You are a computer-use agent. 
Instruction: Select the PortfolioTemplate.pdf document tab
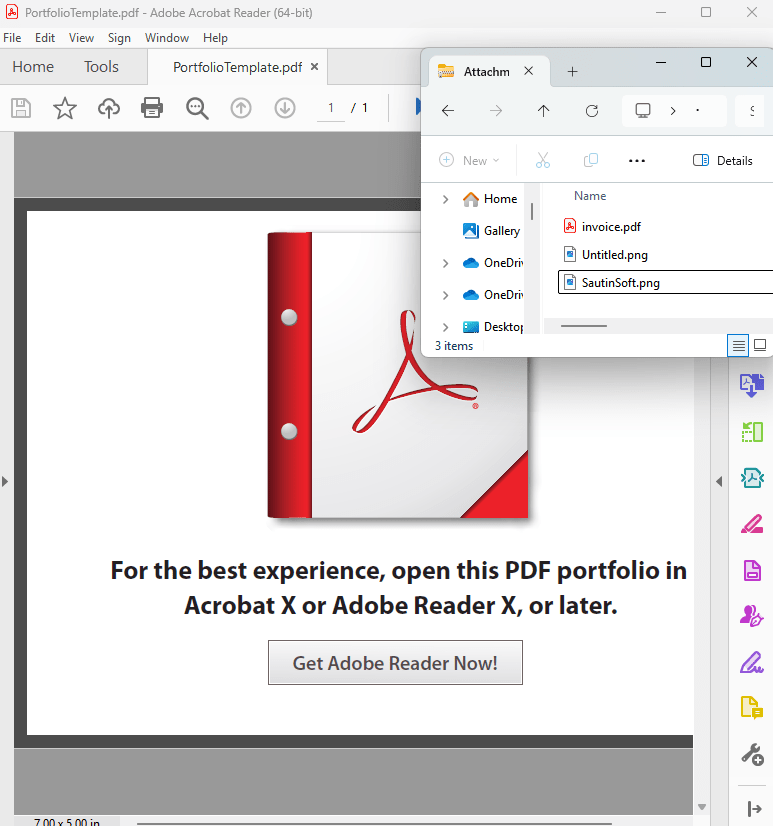(x=237, y=67)
